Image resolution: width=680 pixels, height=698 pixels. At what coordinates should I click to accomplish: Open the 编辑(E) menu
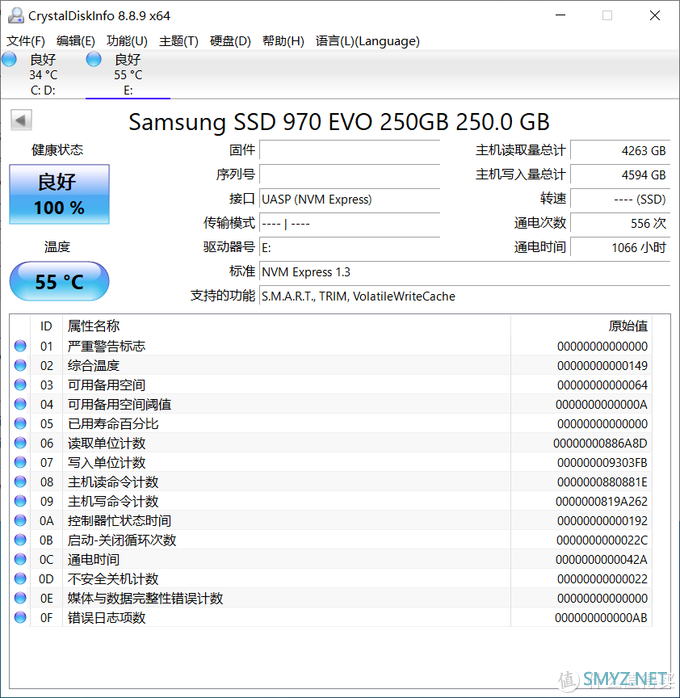(x=76, y=41)
